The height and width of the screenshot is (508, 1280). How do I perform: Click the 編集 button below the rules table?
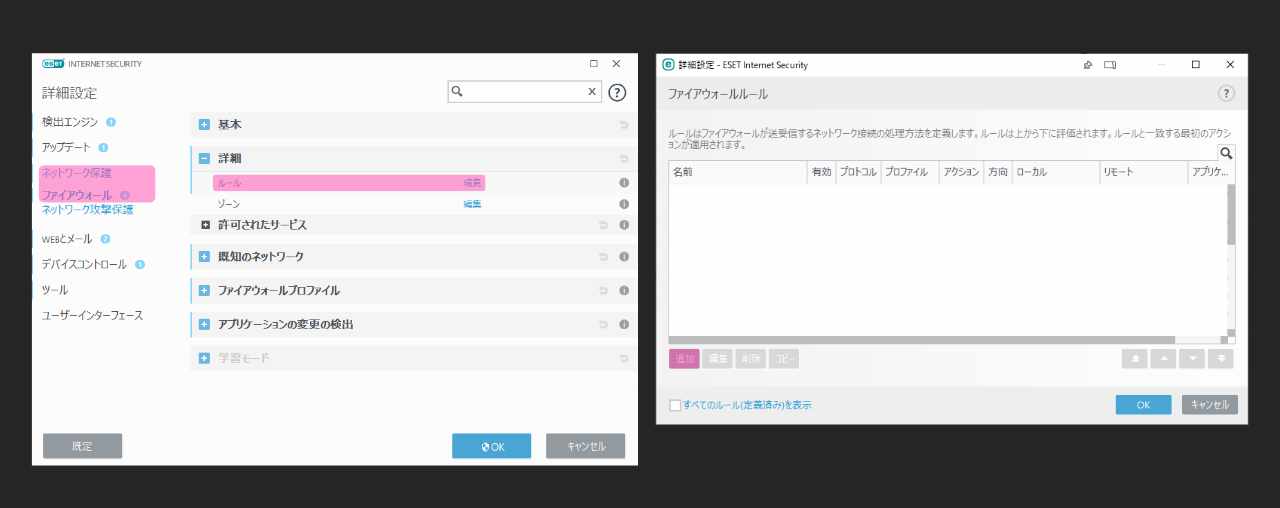tap(717, 359)
